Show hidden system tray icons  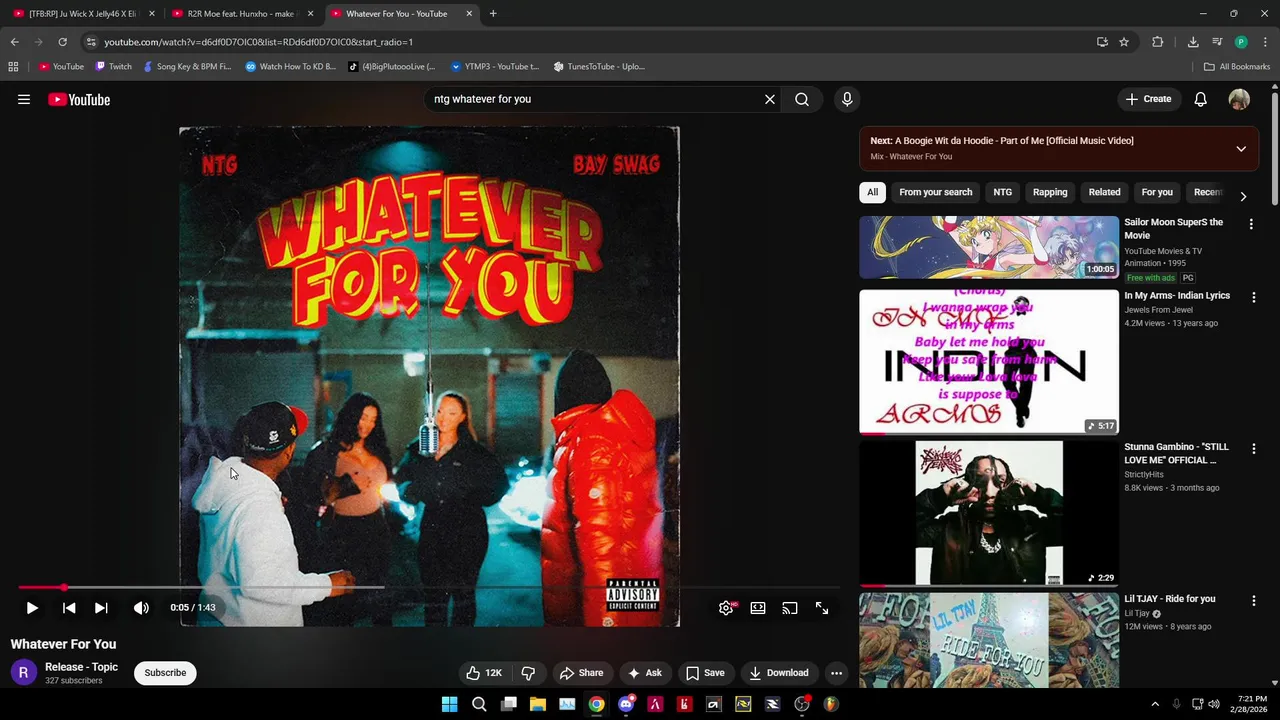click(x=1155, y=704)
